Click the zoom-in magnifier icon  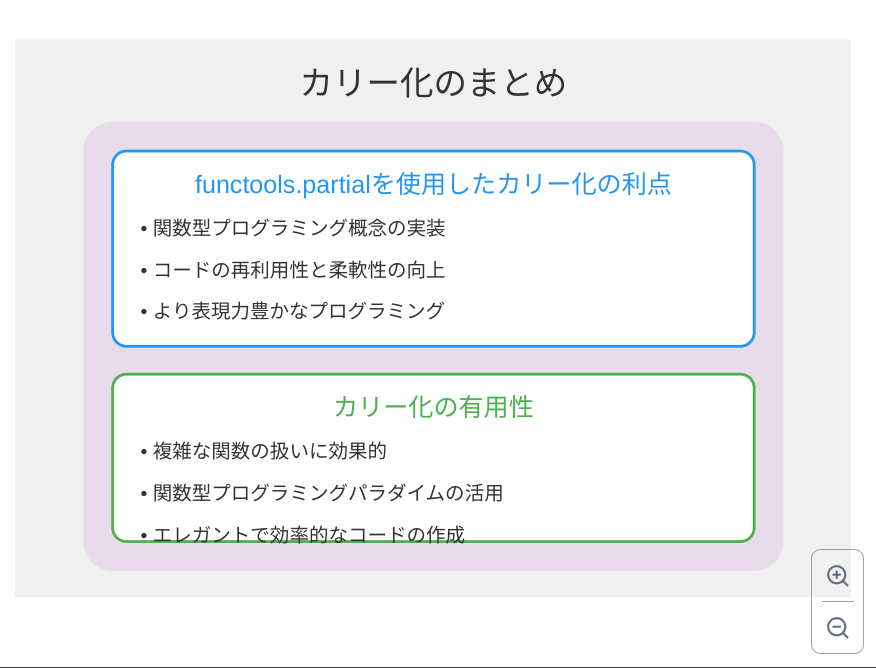click(838, 575)
